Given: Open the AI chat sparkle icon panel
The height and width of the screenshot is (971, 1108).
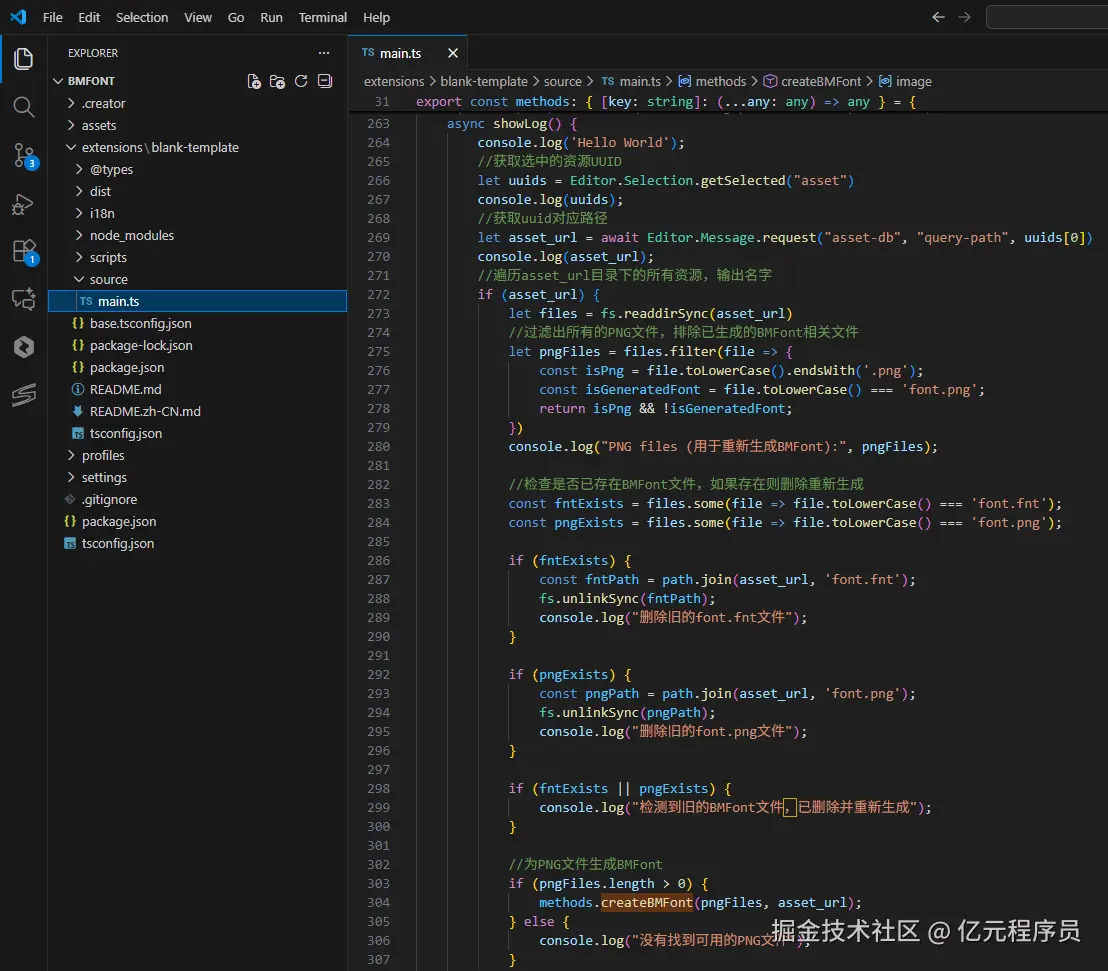Looking at the screenshot, I should point(23,299).
